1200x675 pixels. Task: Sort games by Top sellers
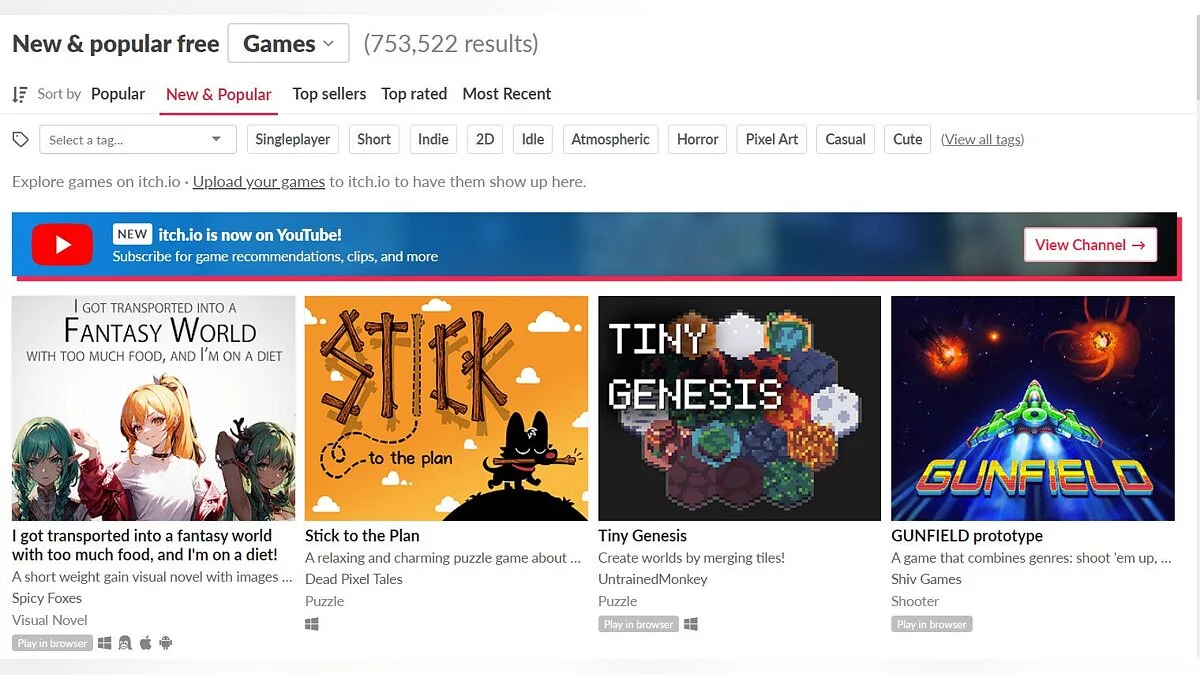329,94
